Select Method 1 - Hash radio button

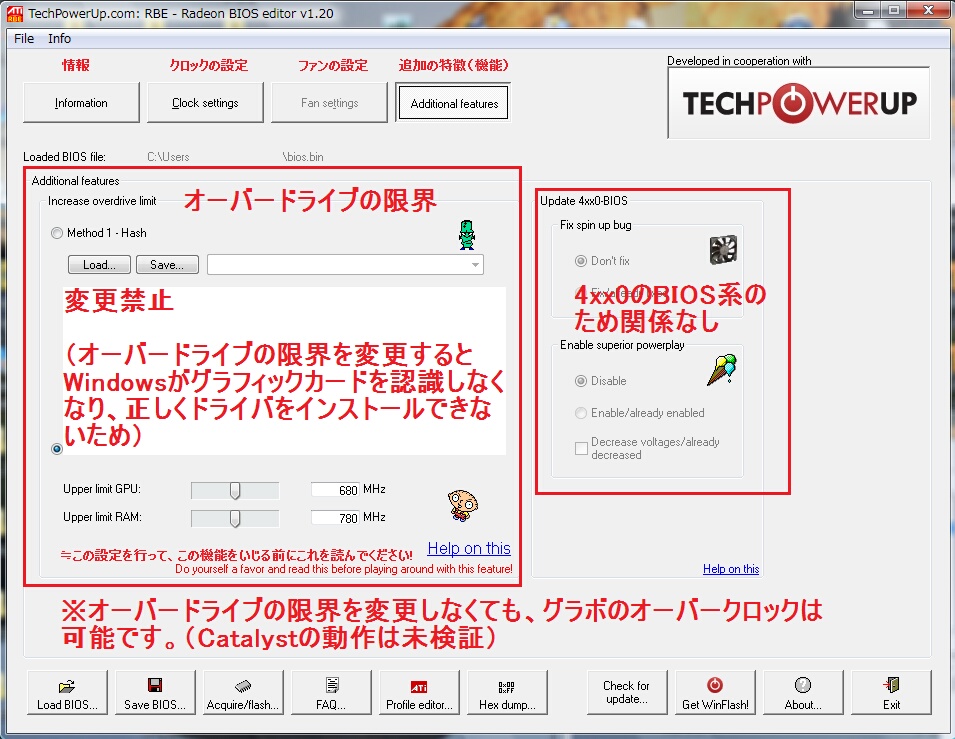click(x=57, y=233)
